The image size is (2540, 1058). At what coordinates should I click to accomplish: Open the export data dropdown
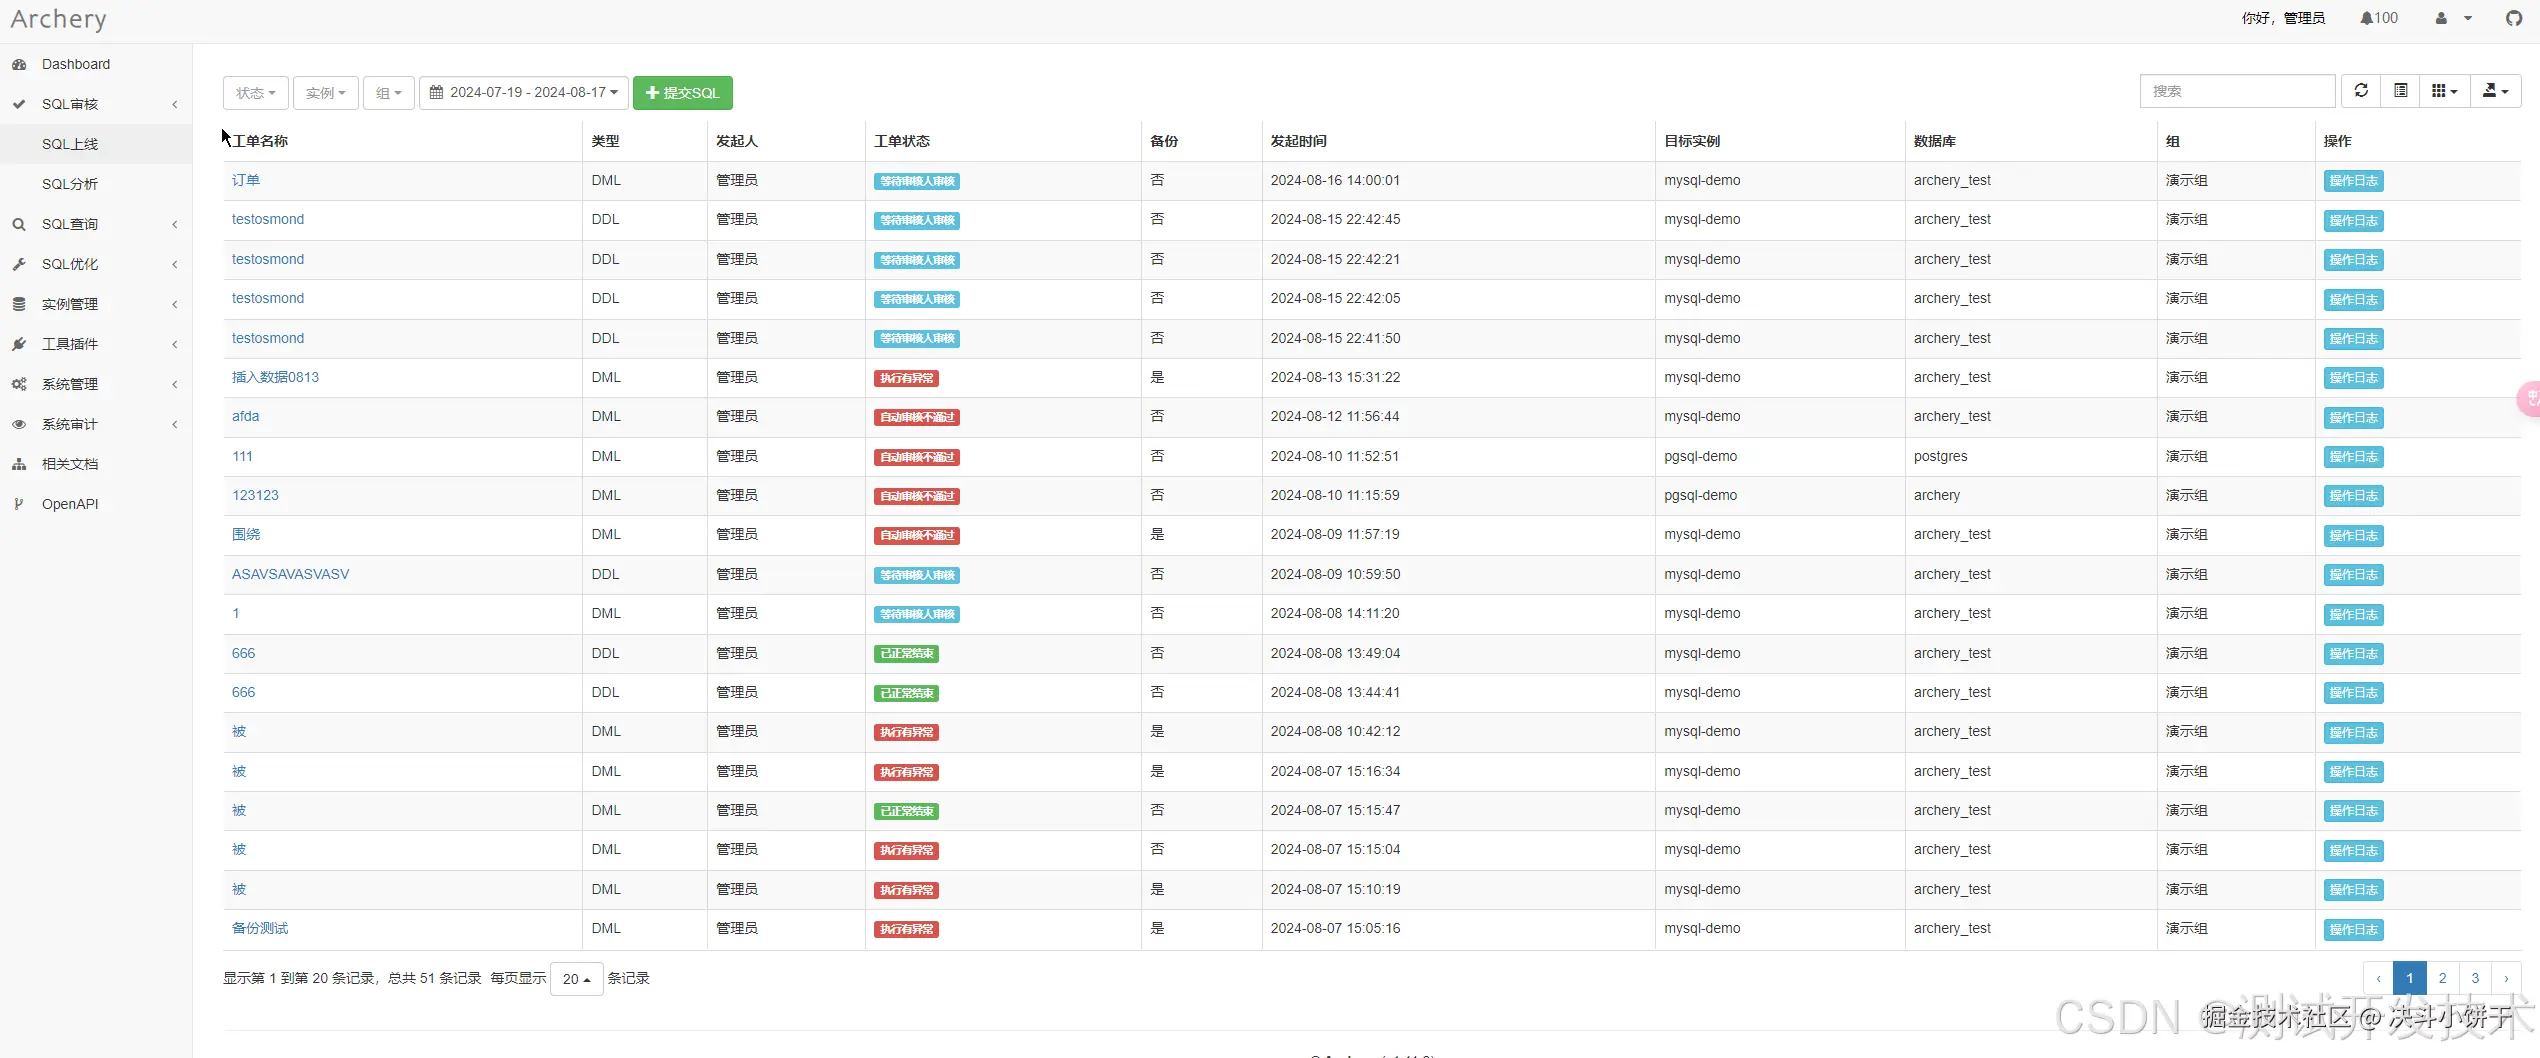point(2496,91)
